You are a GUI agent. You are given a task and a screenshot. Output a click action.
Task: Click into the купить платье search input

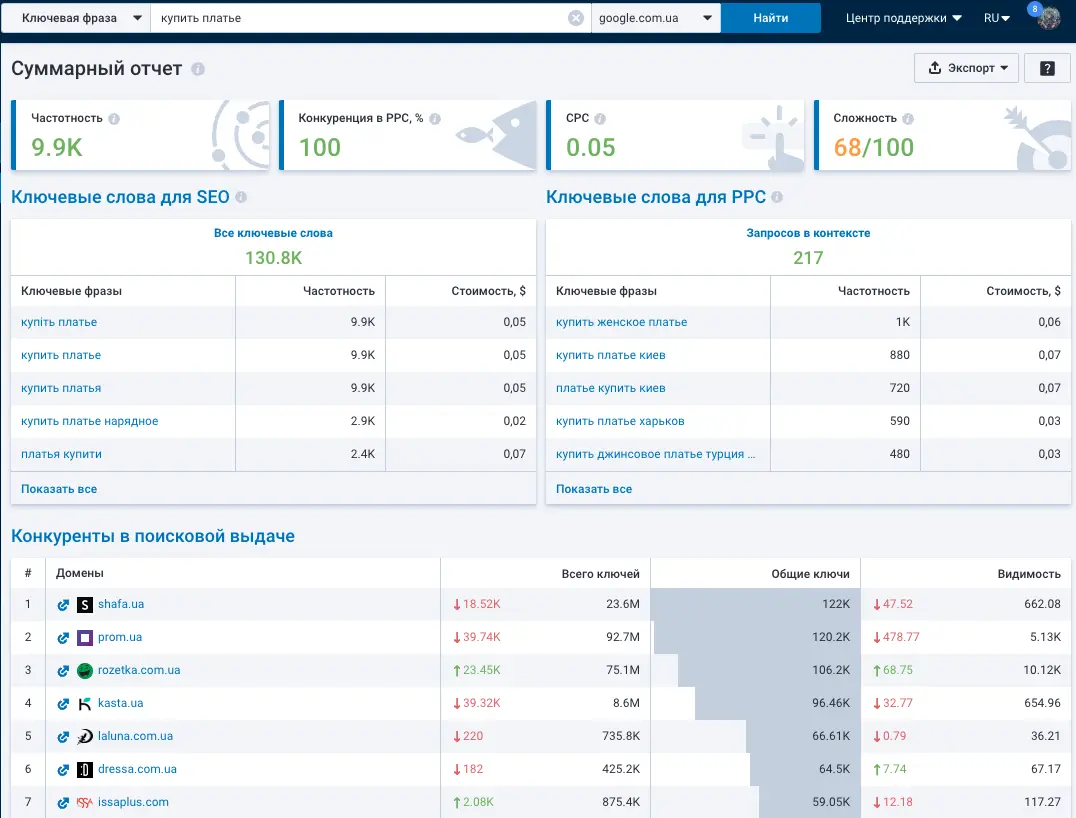pos(358,18)
